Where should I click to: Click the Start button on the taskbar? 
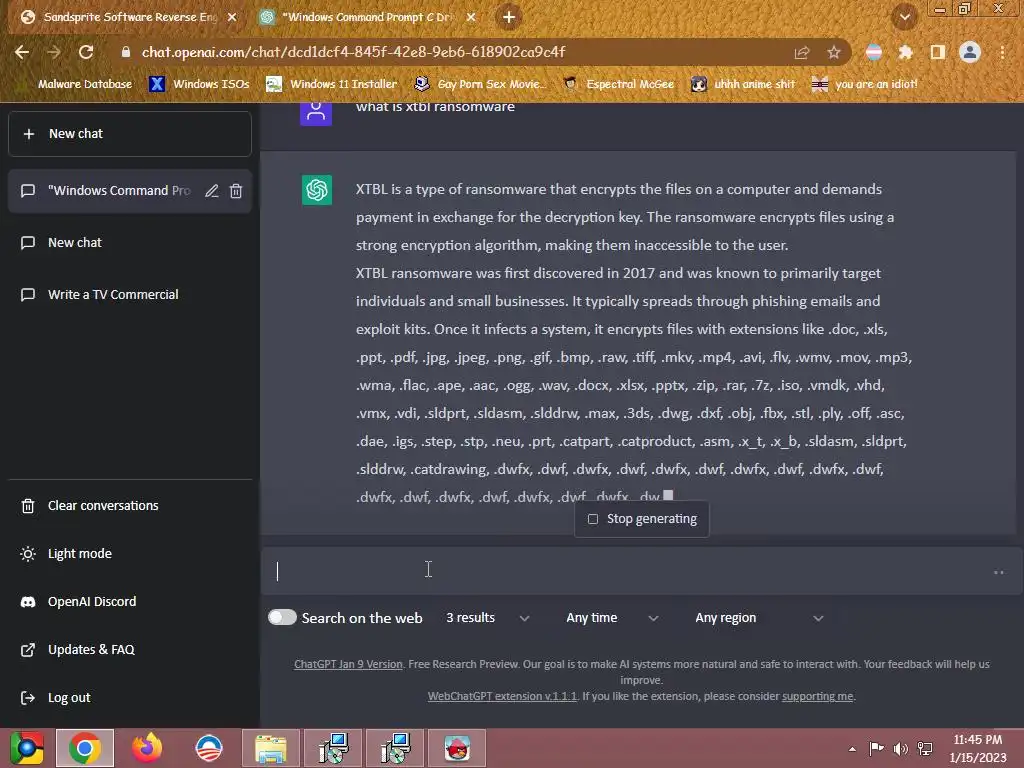coord(26,748)
